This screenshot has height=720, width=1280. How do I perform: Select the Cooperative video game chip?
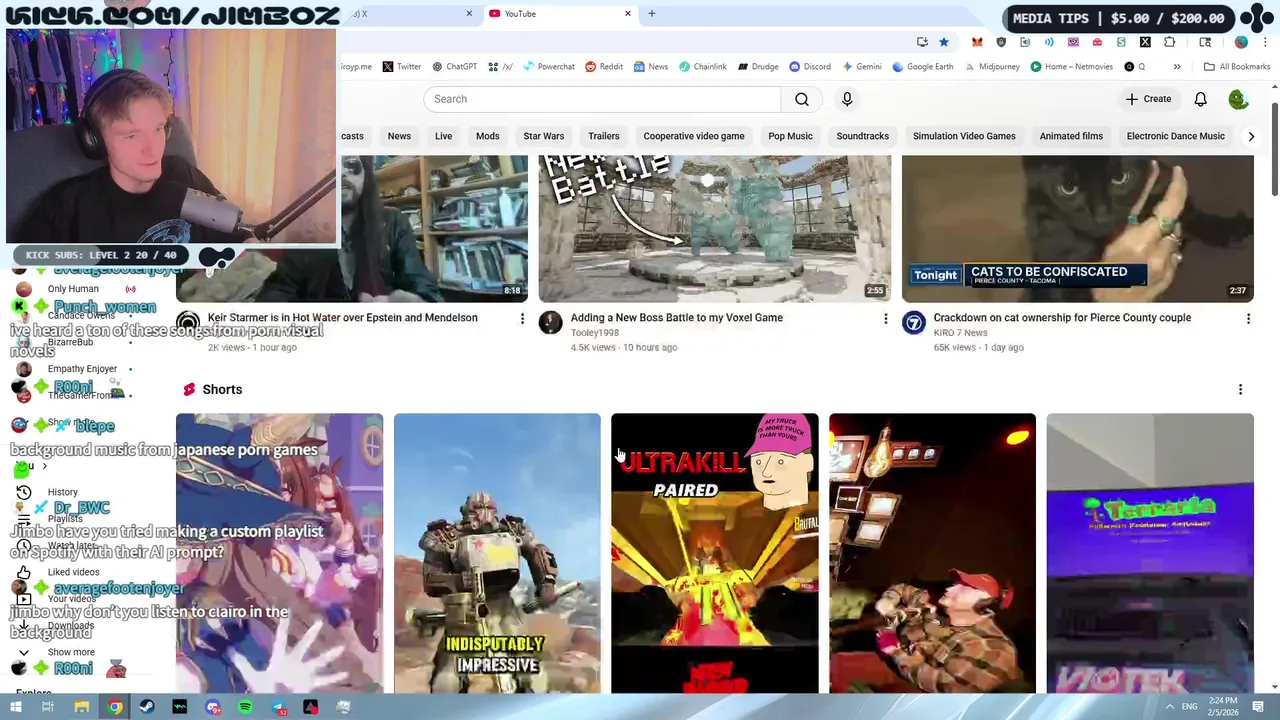693,136
